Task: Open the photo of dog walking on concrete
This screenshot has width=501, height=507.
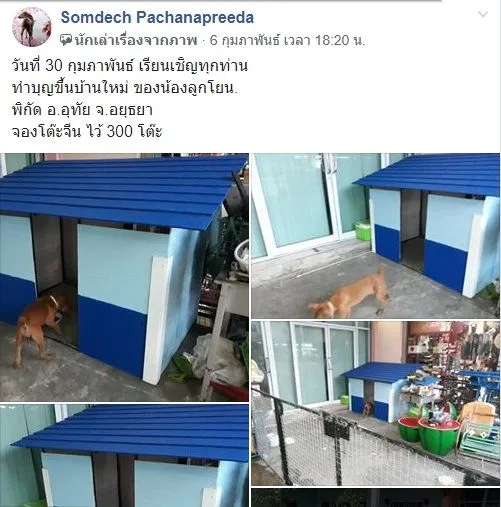Action: pyautogui.click(x=376, y=236)
